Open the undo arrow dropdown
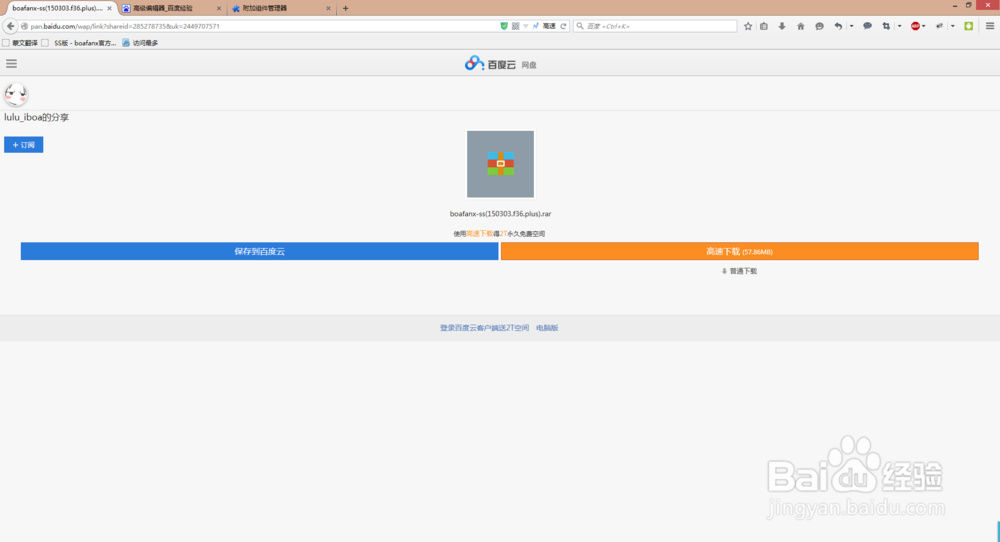This screenshot has height=542, width=1000. 851,26
